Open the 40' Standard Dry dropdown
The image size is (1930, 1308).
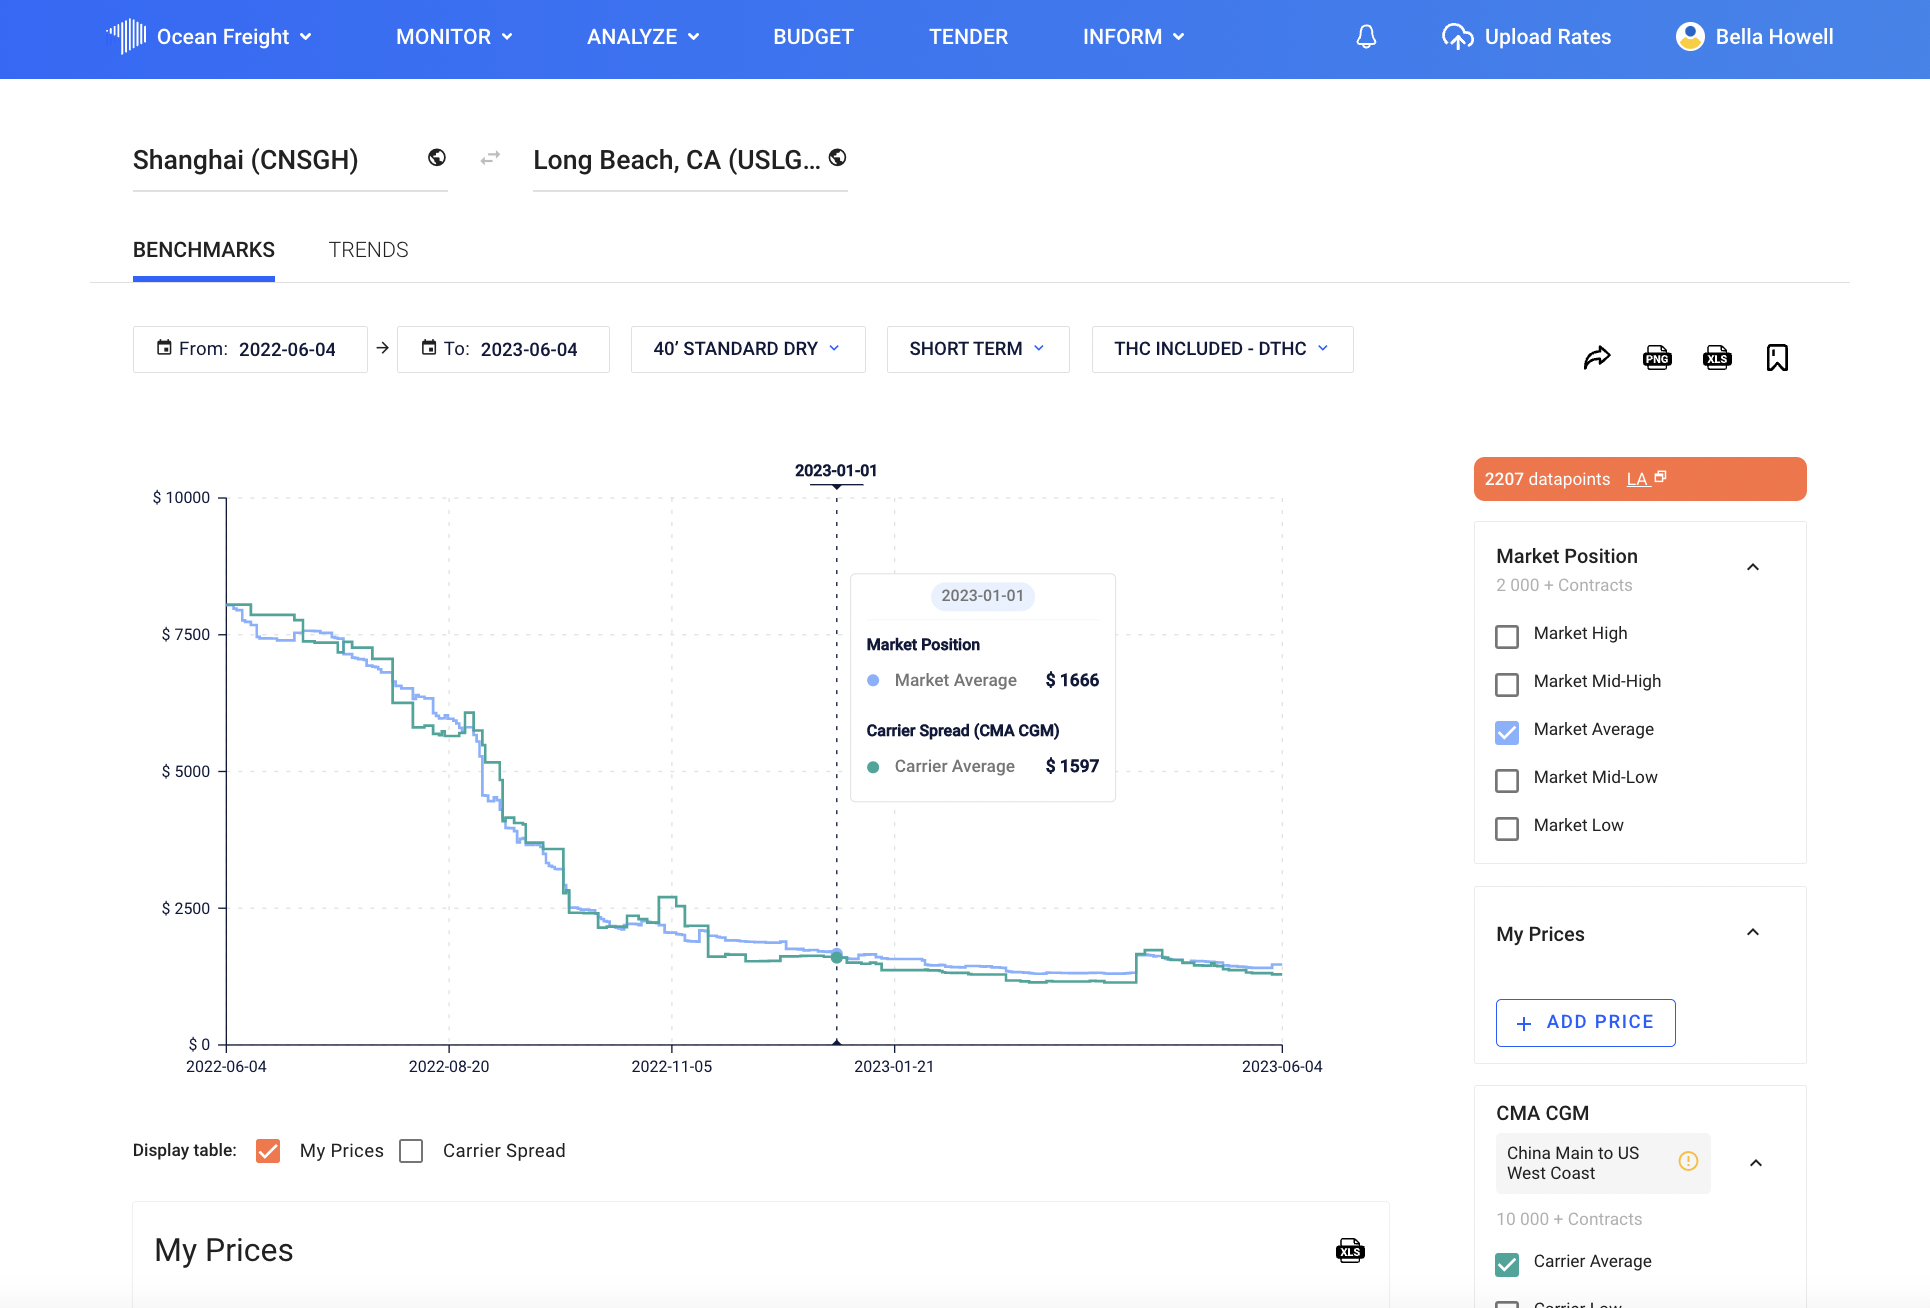point(748,349)
